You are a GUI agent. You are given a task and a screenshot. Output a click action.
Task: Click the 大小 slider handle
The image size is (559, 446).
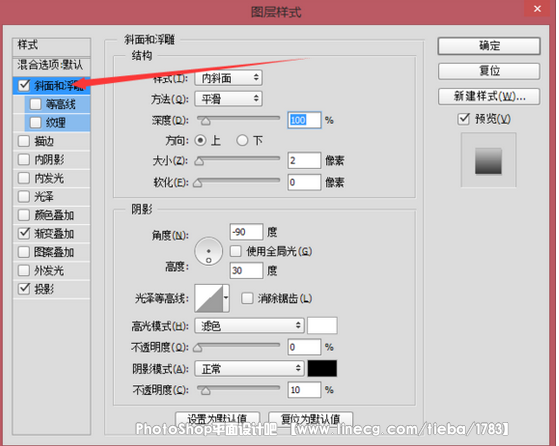199,162
